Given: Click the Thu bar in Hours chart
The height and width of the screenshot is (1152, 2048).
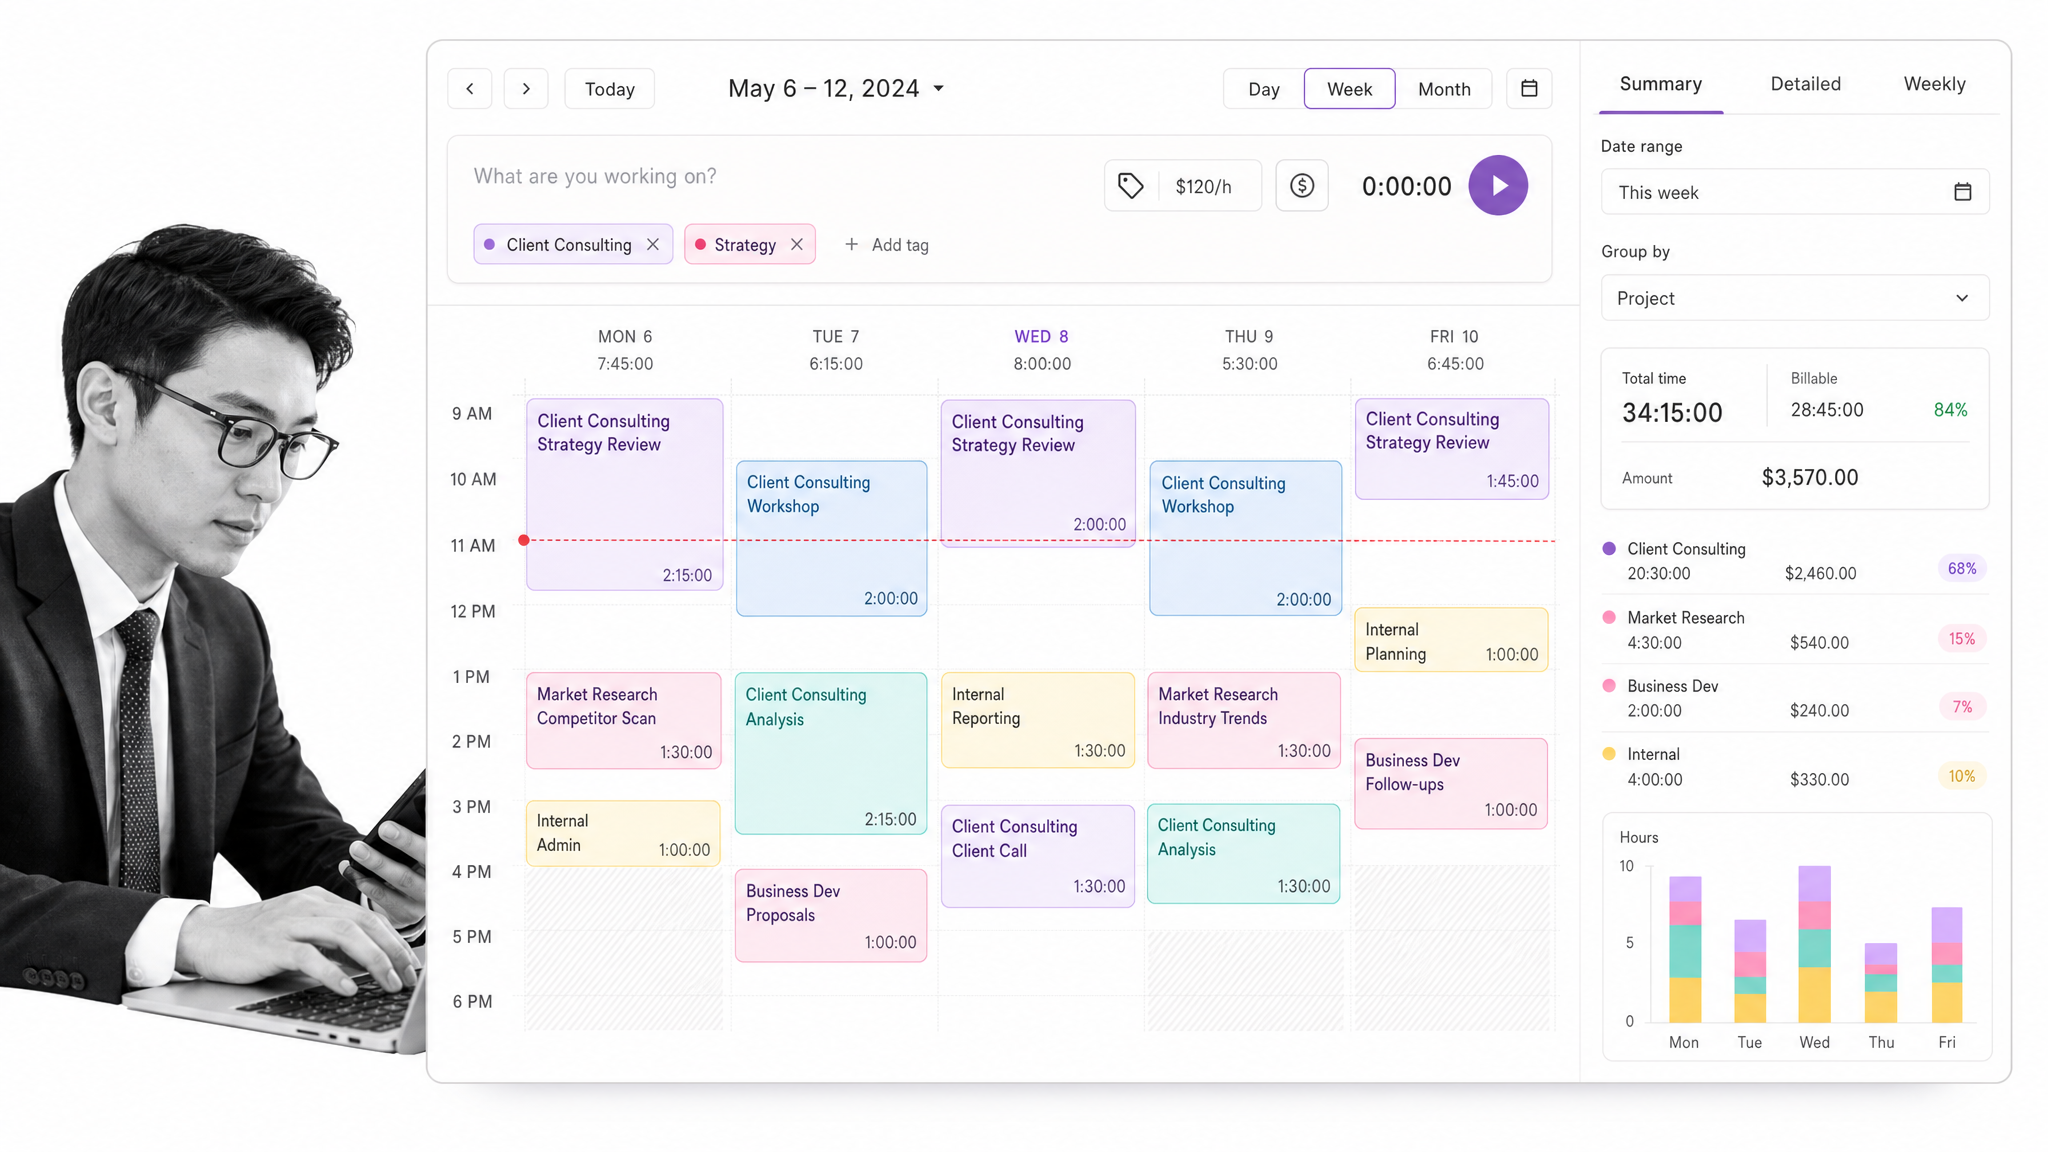Looking at the screenshot, I should [1881, 983].
